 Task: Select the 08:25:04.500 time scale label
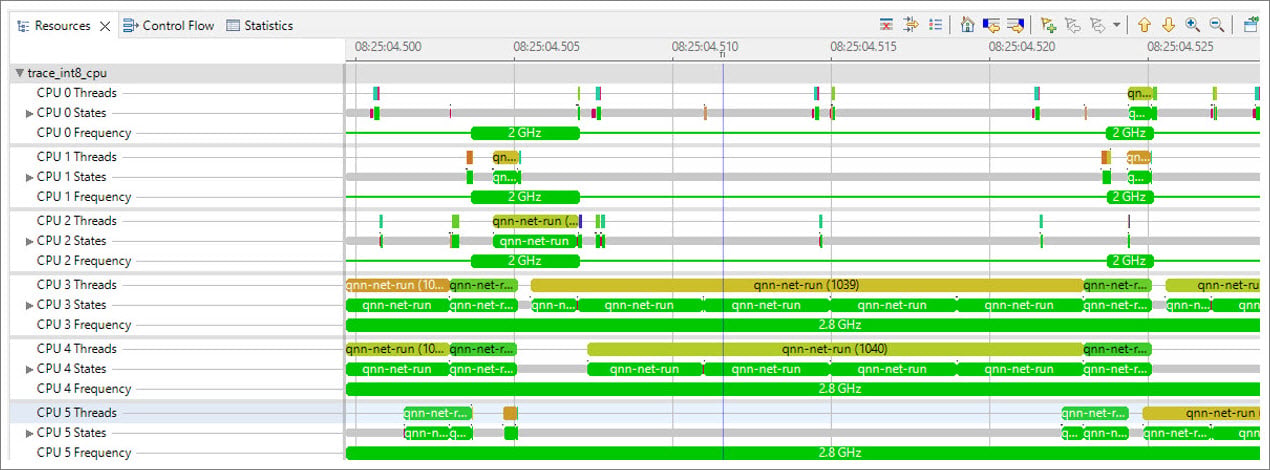(388, 46)
